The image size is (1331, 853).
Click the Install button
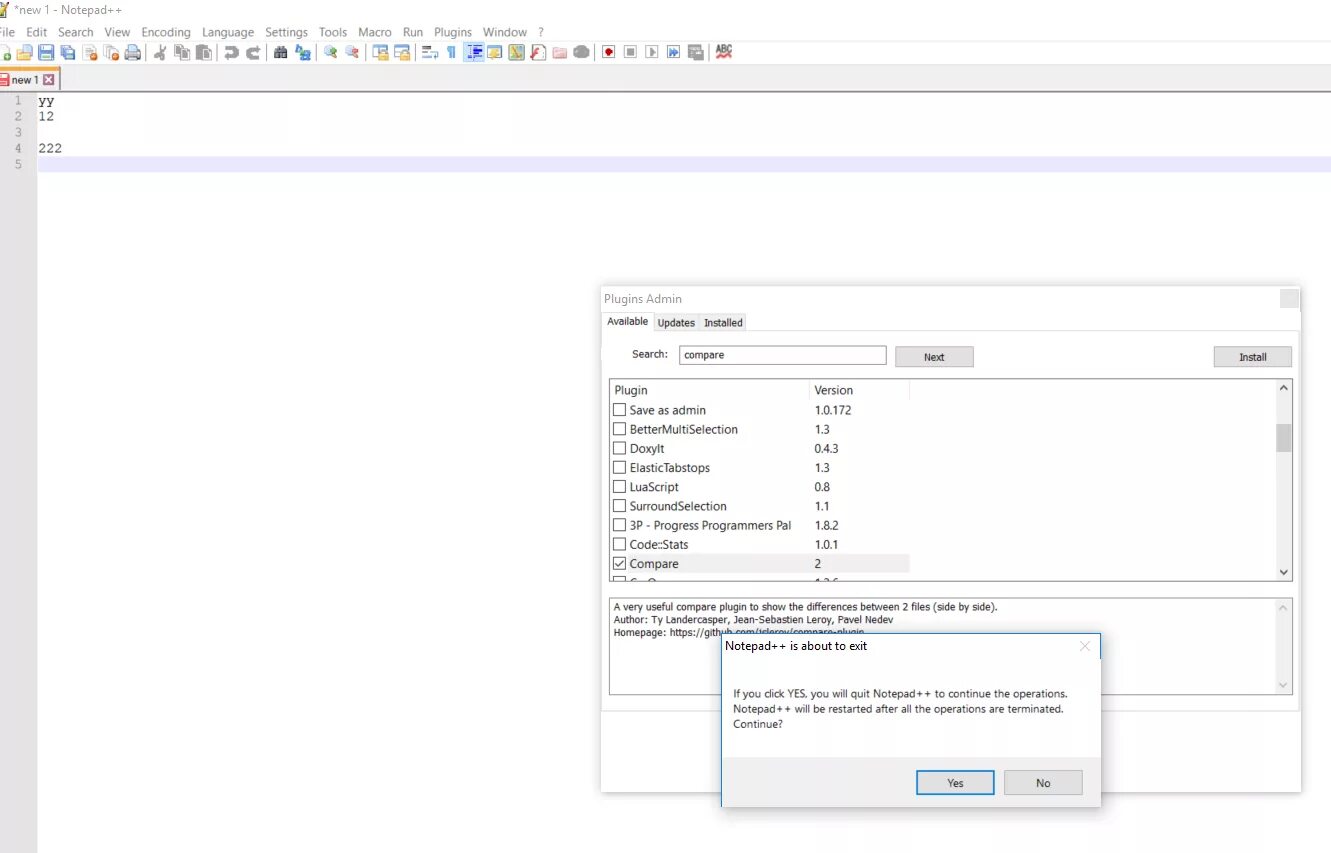1253,357
